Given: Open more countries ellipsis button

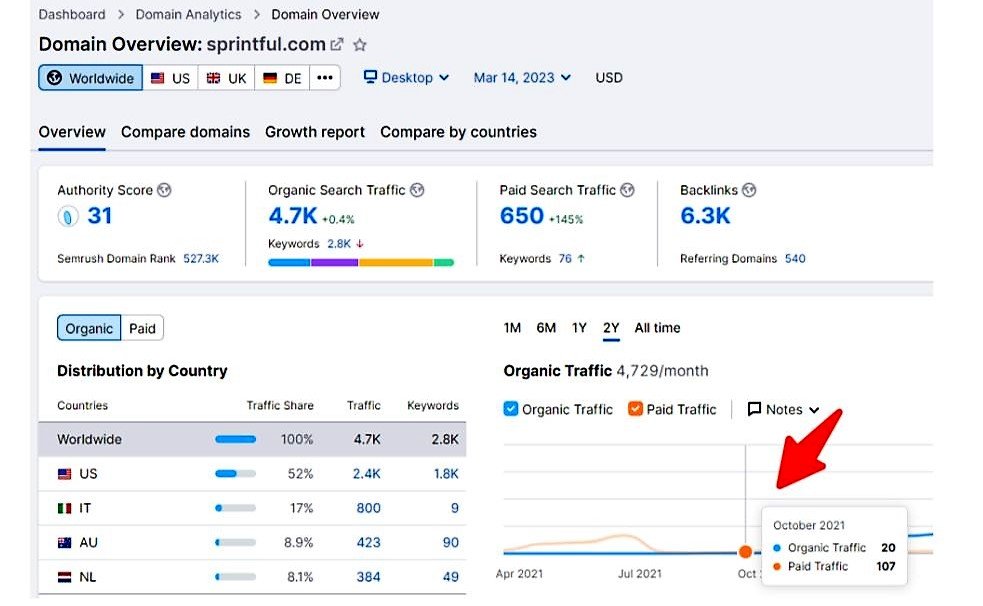Looking at the screenshot, I should pyautogui.click(x=325, y=78).
